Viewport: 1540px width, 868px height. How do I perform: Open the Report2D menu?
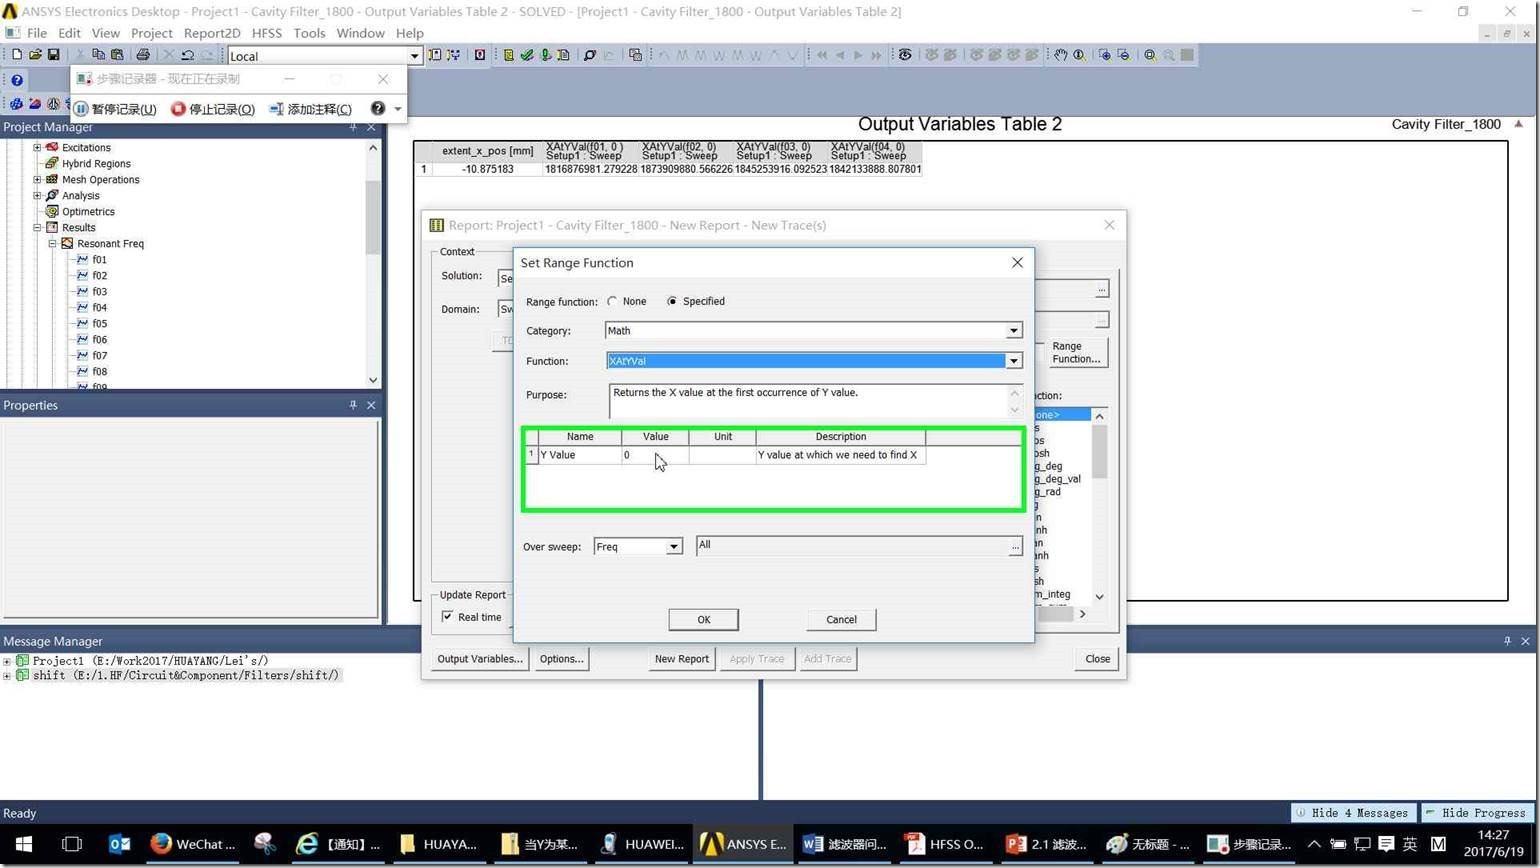[x=211, y=33]
